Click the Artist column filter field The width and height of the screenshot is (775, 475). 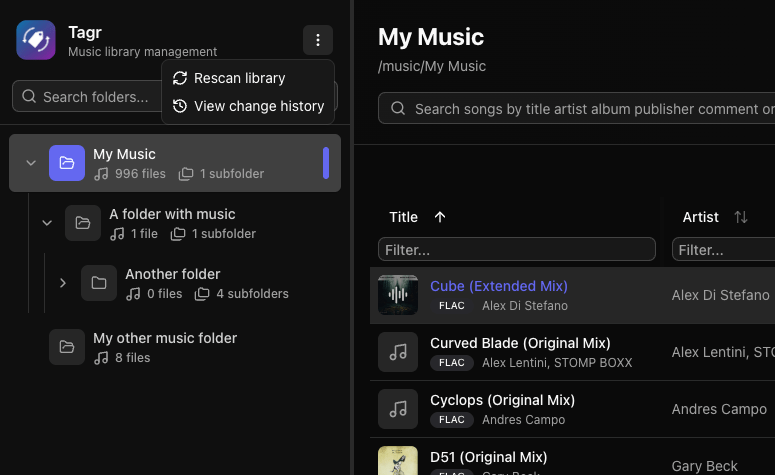[723, 249]
